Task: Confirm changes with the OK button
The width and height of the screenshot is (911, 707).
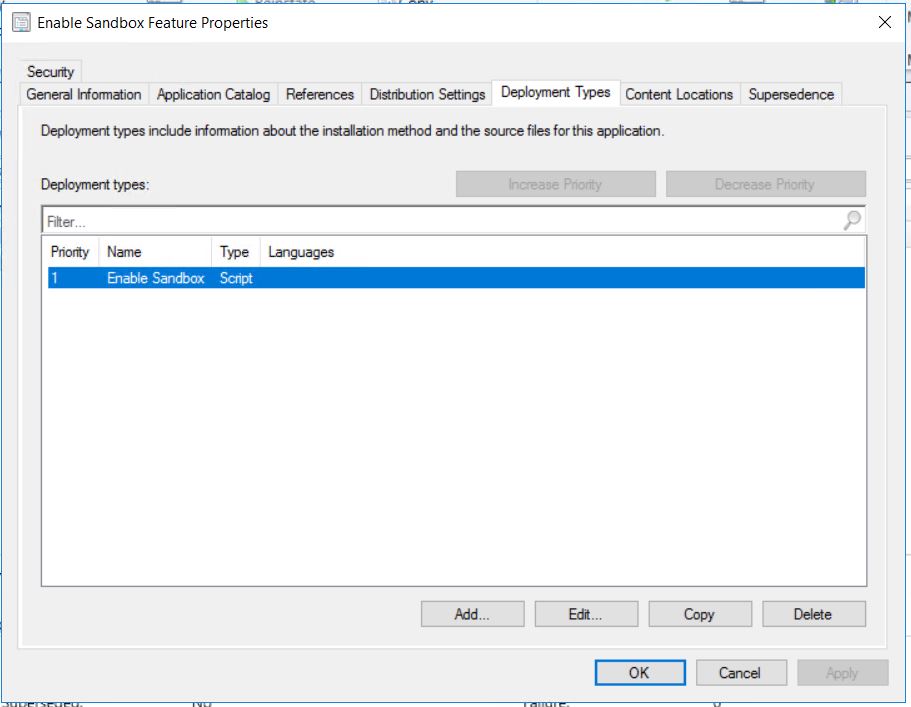Action: click(639, 672)
